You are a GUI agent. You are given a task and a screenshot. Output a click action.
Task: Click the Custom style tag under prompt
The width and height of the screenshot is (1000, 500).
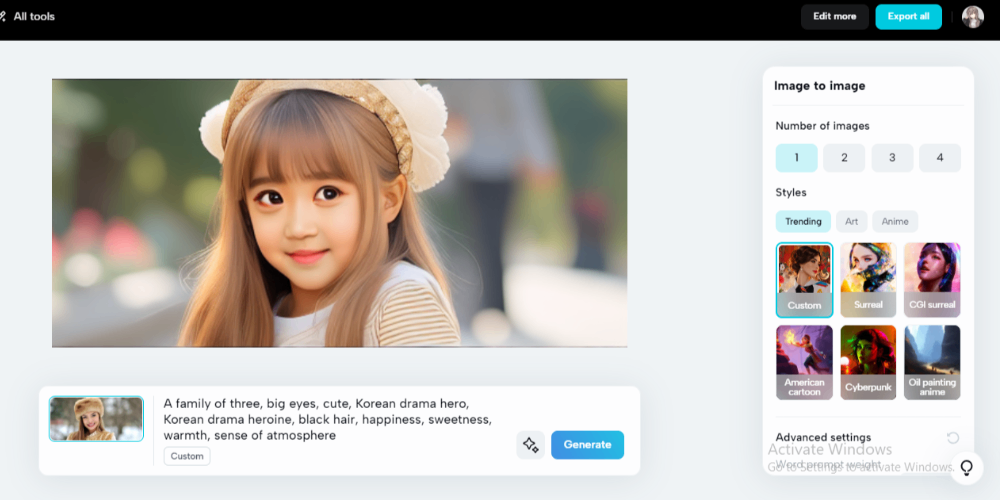187,456
